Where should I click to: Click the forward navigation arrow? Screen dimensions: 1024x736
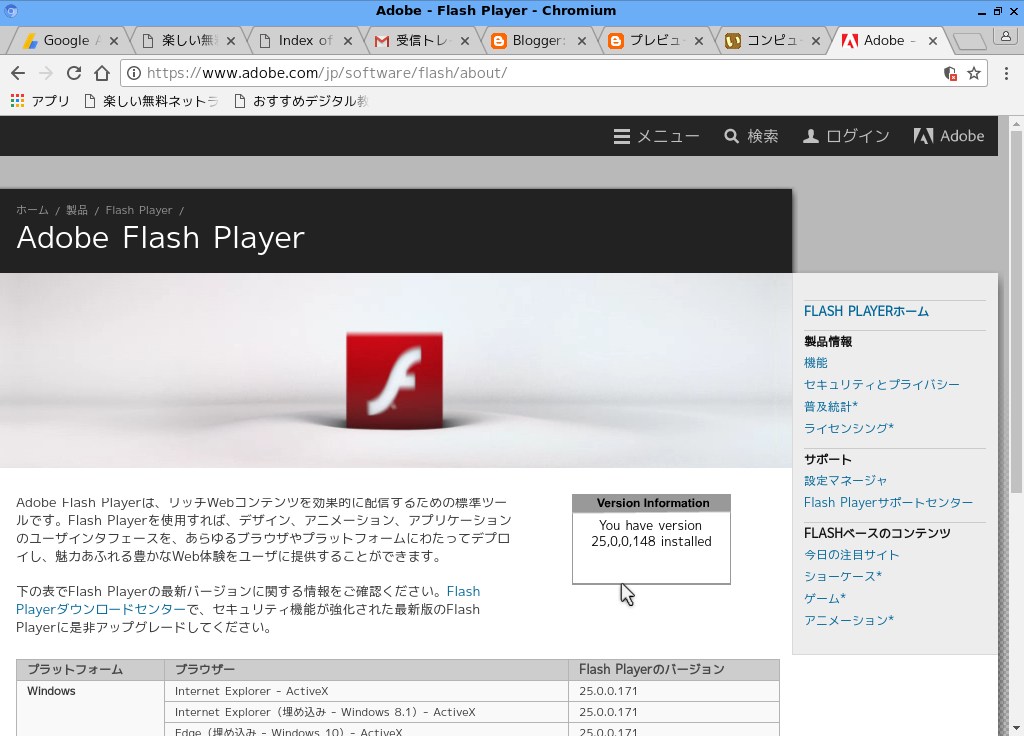tap(46, 73)
